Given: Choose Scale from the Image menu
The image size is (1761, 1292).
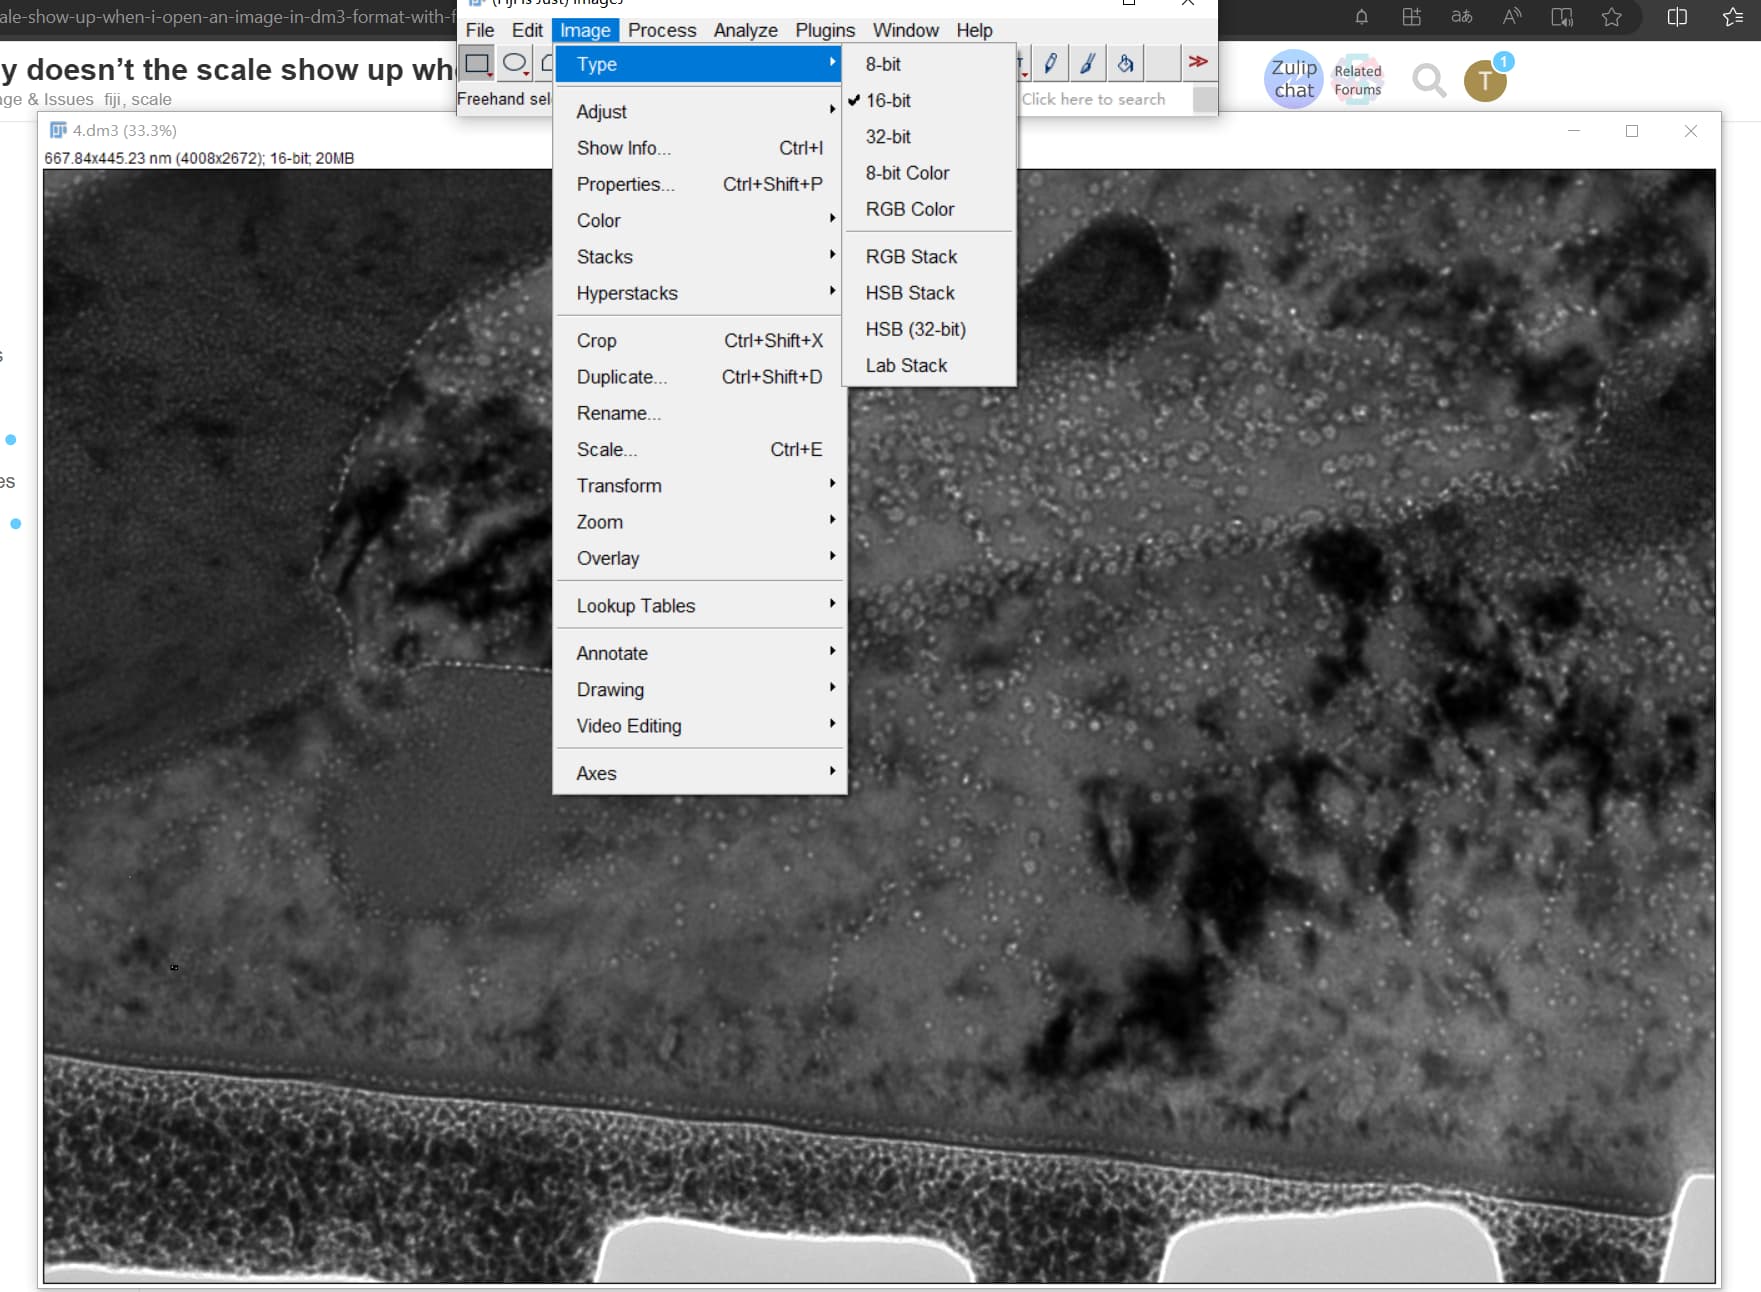Looking at the screenshot, I should pyautogui.click(x=606, y=449).
